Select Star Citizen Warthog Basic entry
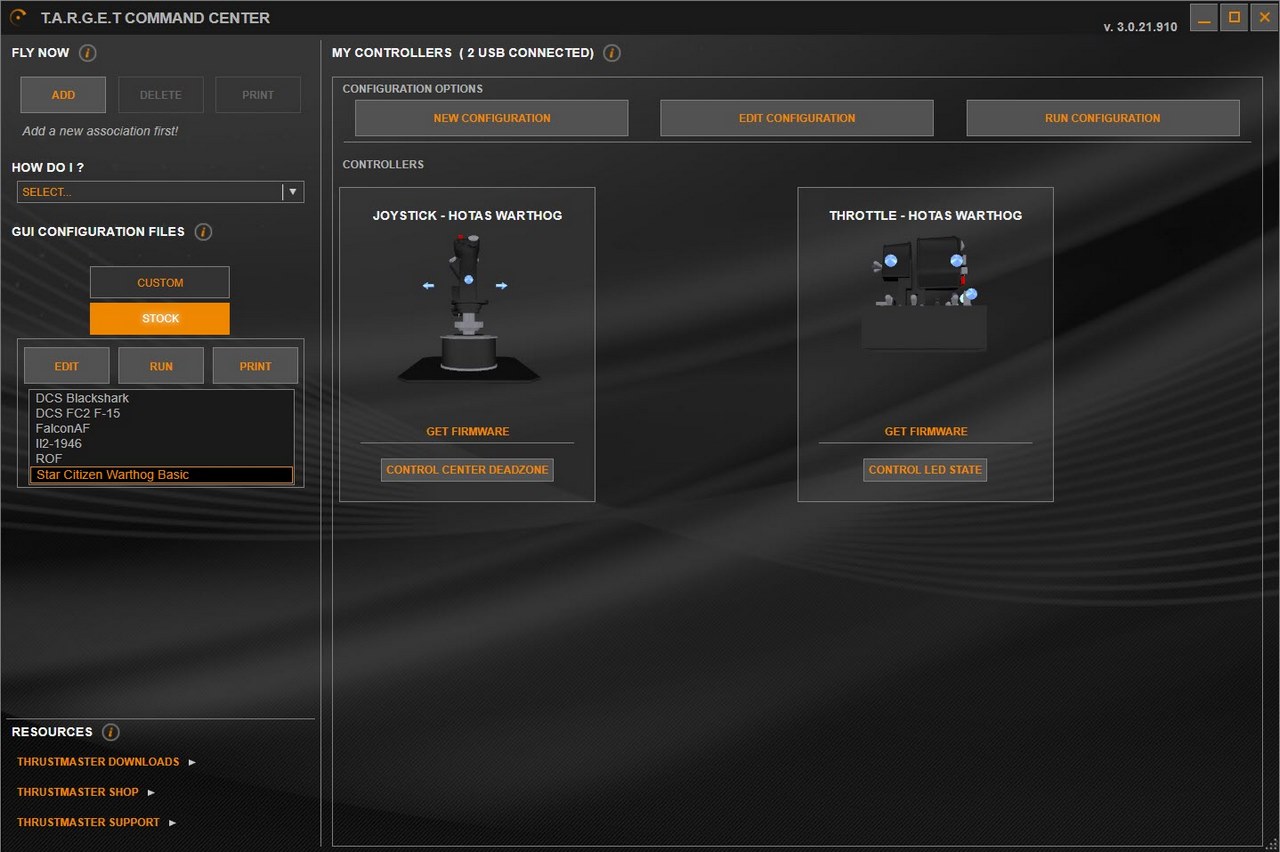Screen dimensions: 1280x852 [x=161, y=475]
